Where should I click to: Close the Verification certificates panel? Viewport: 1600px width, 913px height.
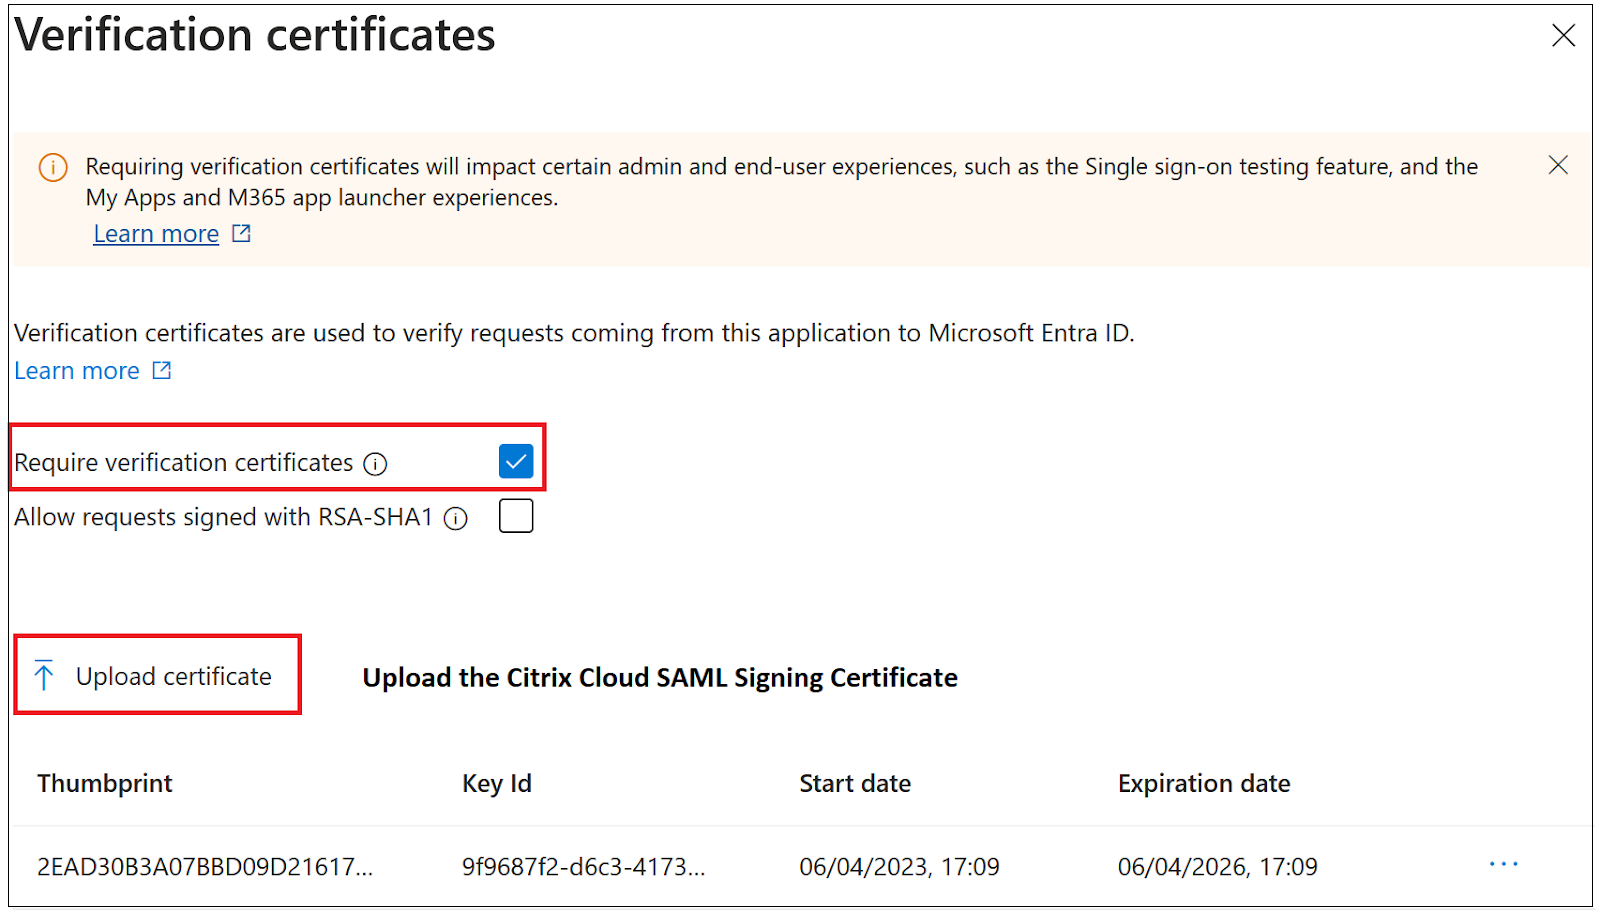point(1563,36)
